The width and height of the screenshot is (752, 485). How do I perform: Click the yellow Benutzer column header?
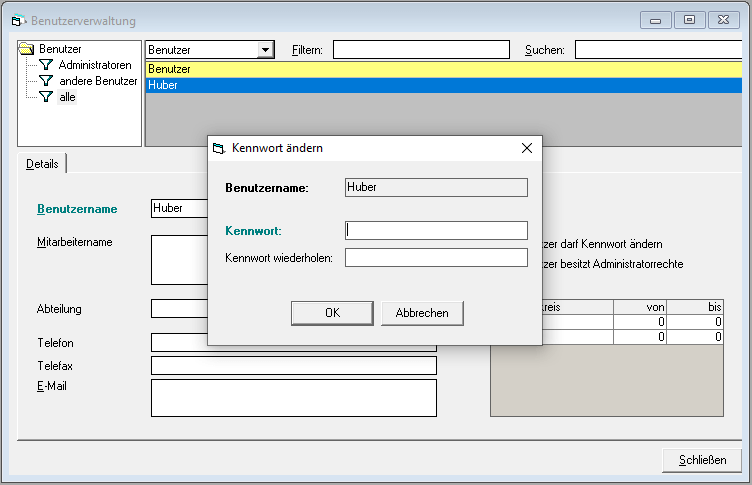pyautogui.click(x=444, y=69)
